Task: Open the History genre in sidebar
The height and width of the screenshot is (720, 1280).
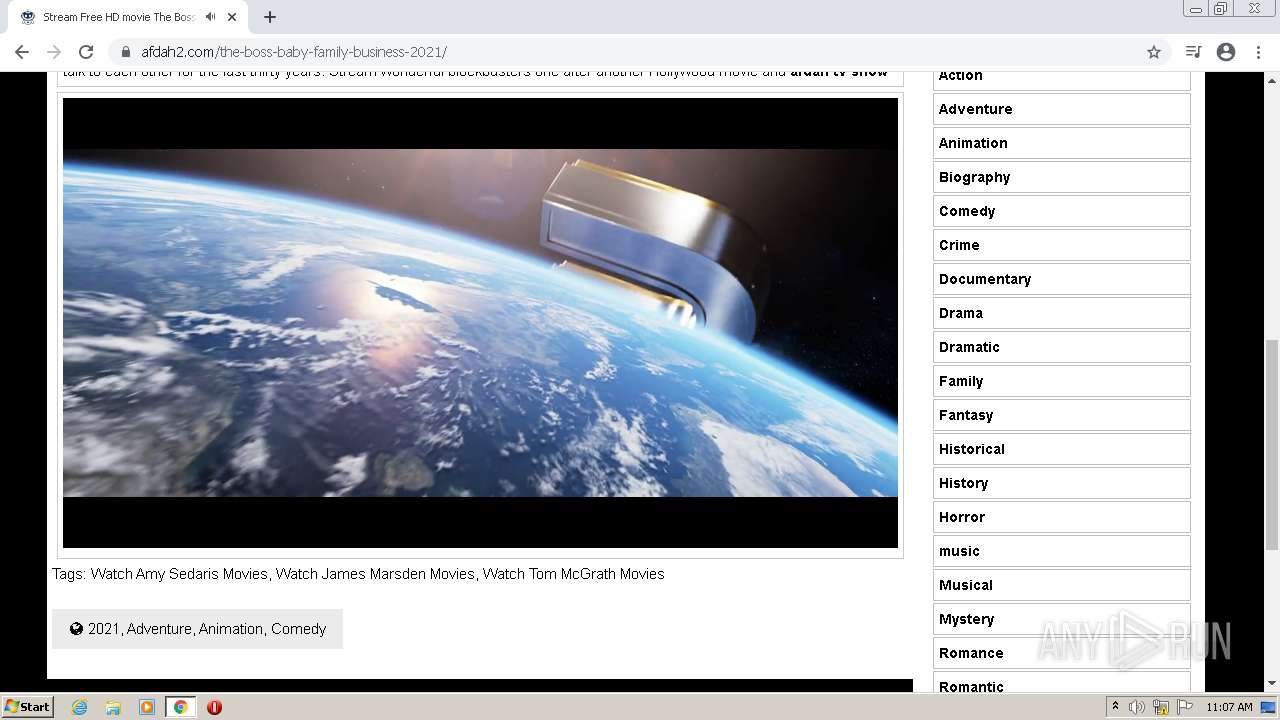Action: pyautogui.click(x=1061, y=483)
